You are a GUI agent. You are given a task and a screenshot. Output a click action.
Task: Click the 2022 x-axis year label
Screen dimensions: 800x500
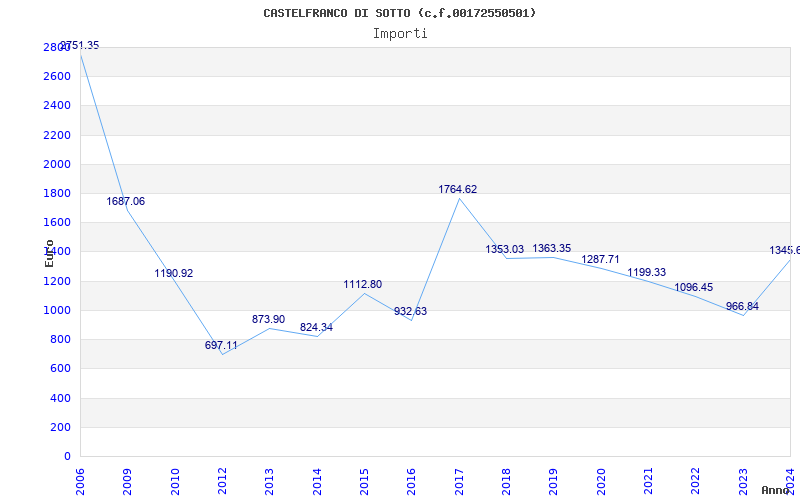click(x=696, y=482)
